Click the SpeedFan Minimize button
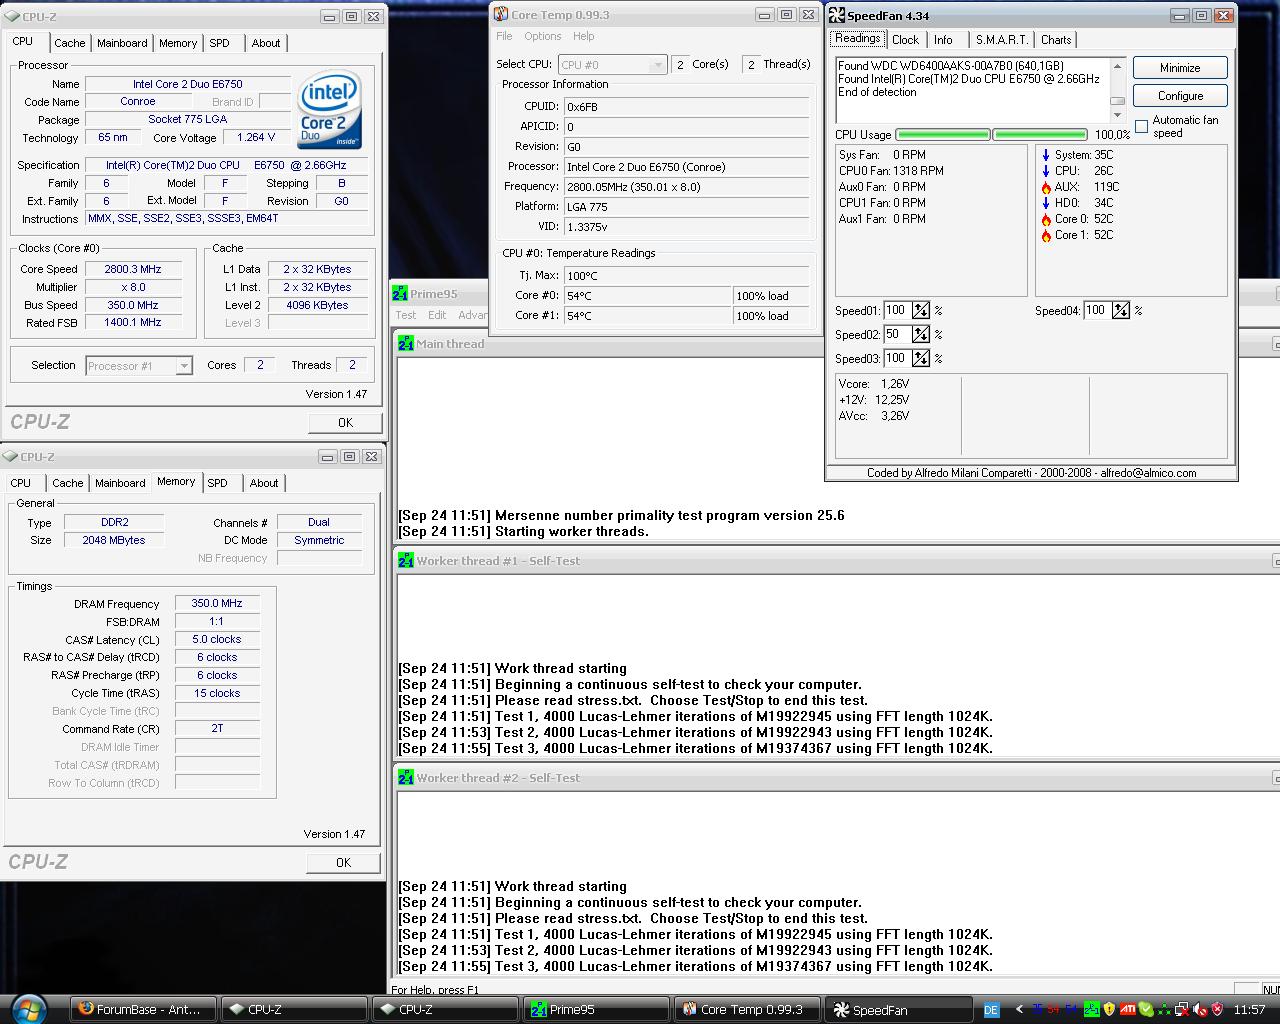1280x1024 pixels. point(1180,68)
